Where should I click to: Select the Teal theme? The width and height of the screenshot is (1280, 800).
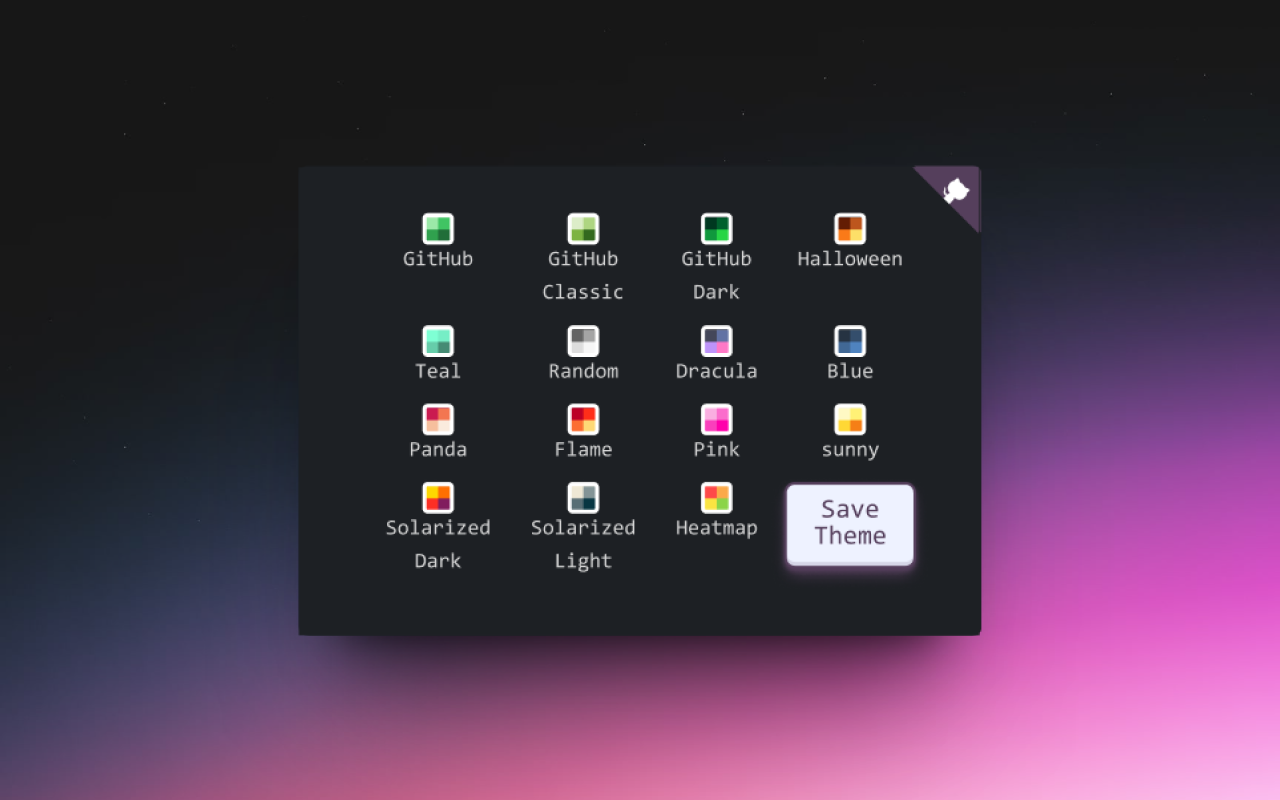click(437, 340)
